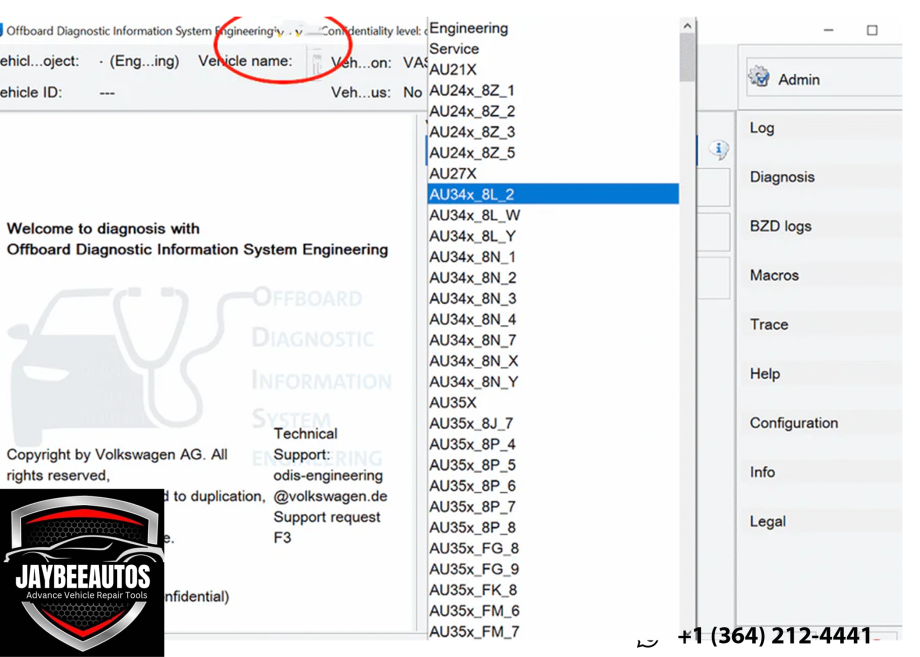This screenshot has width=920, height=657.
Task: Open the Help section
Action: pyautogui.click(x=765, y=374)
